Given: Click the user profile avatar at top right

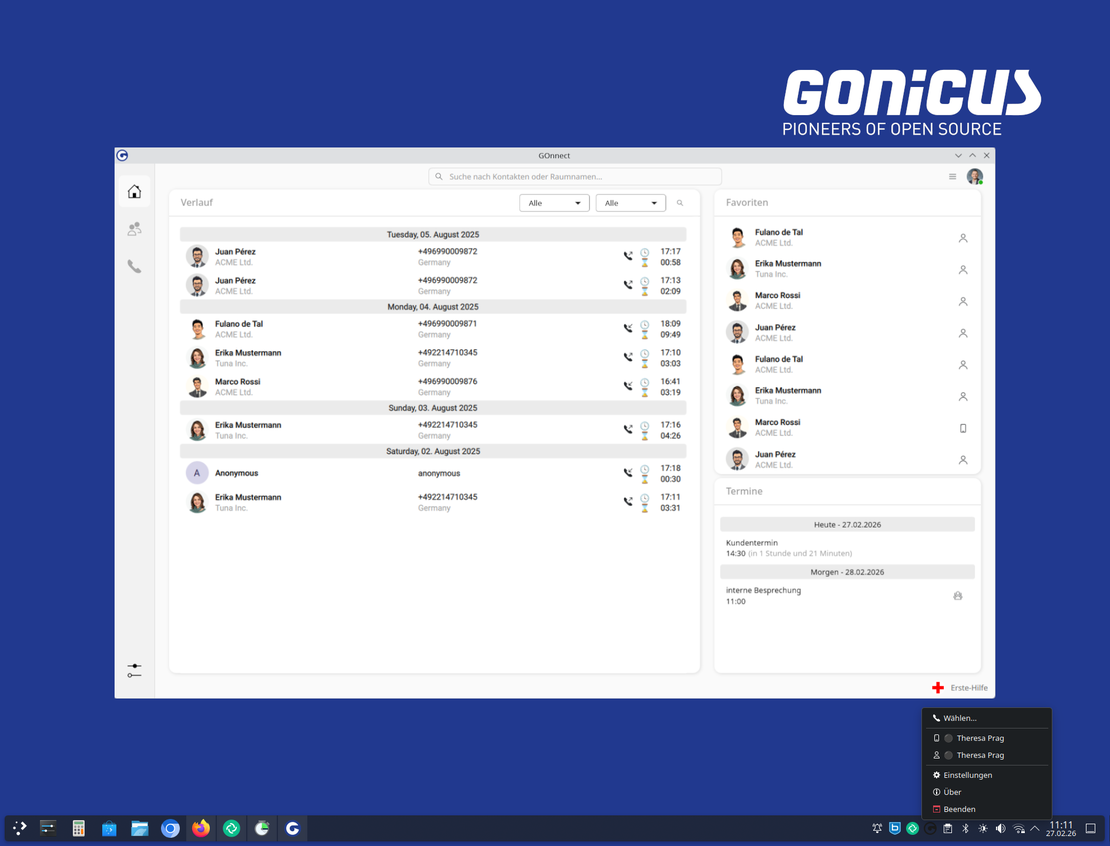Looking at the screenshot, I should (x=975, y=176).
